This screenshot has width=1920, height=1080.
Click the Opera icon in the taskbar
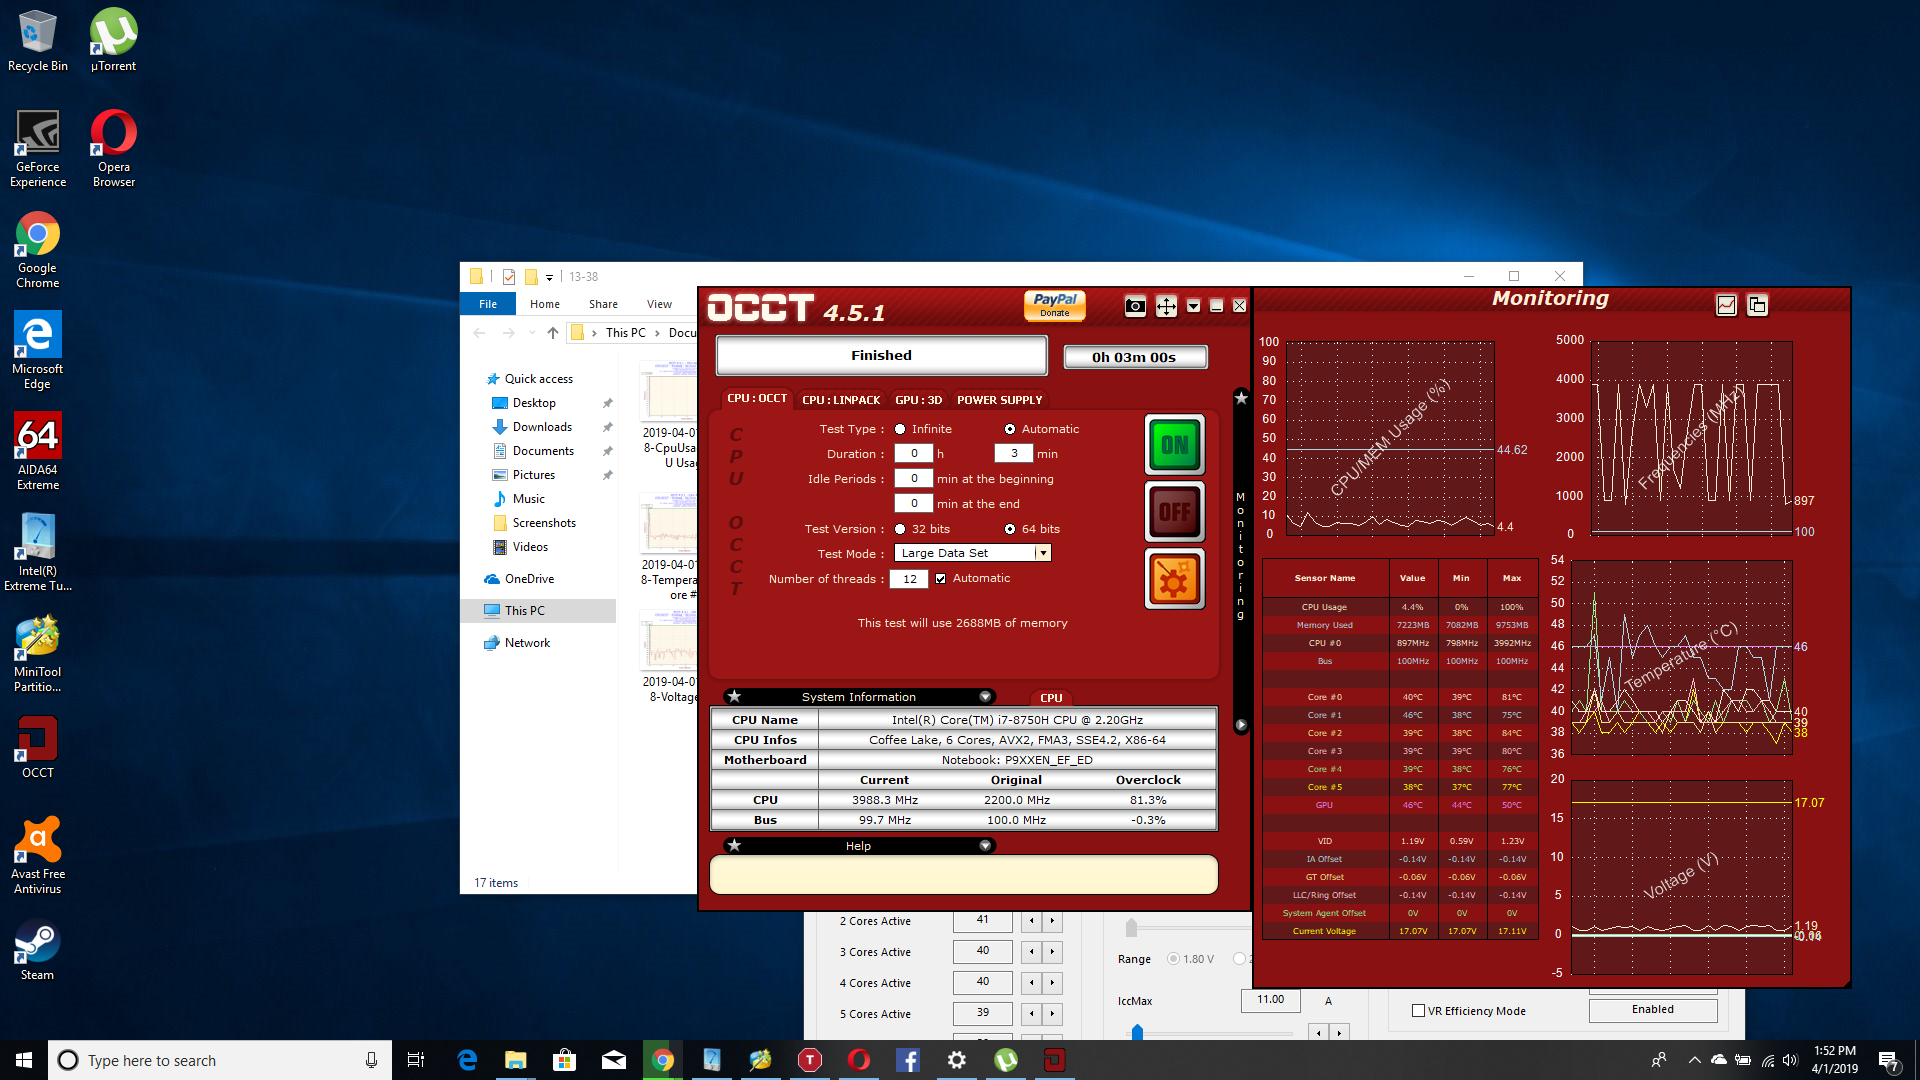(858, 1060)
